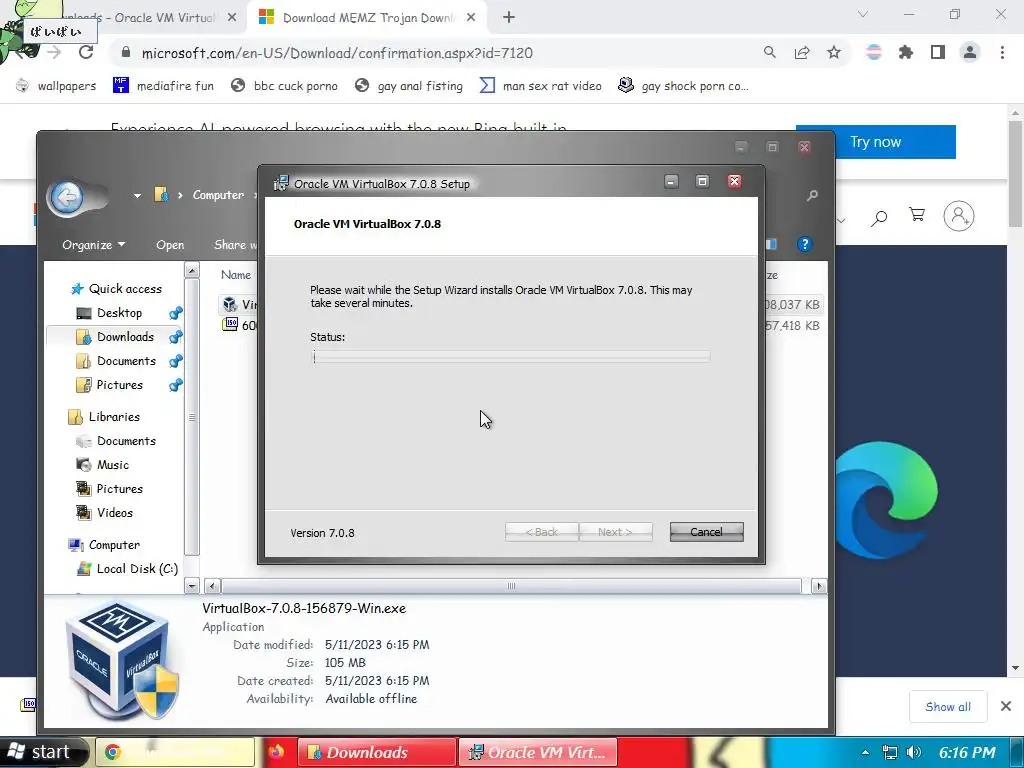Click the Explorer back arrow button
Viewport: 1024px width, 768px height.
tap(67, 196)
